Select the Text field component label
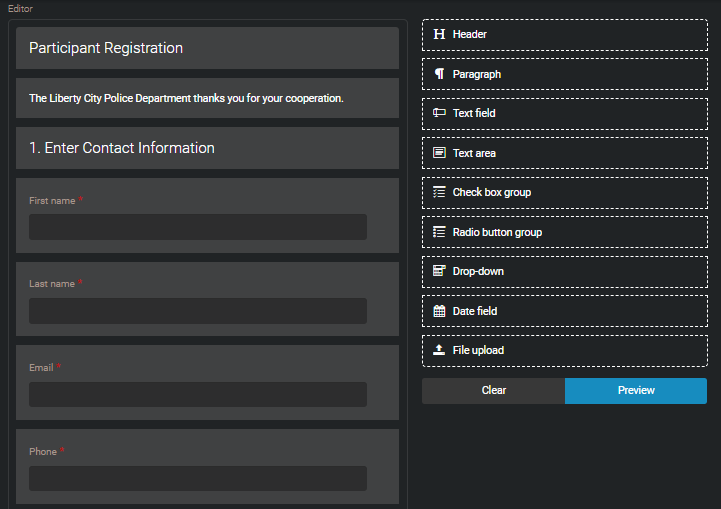 click(474, 113)
